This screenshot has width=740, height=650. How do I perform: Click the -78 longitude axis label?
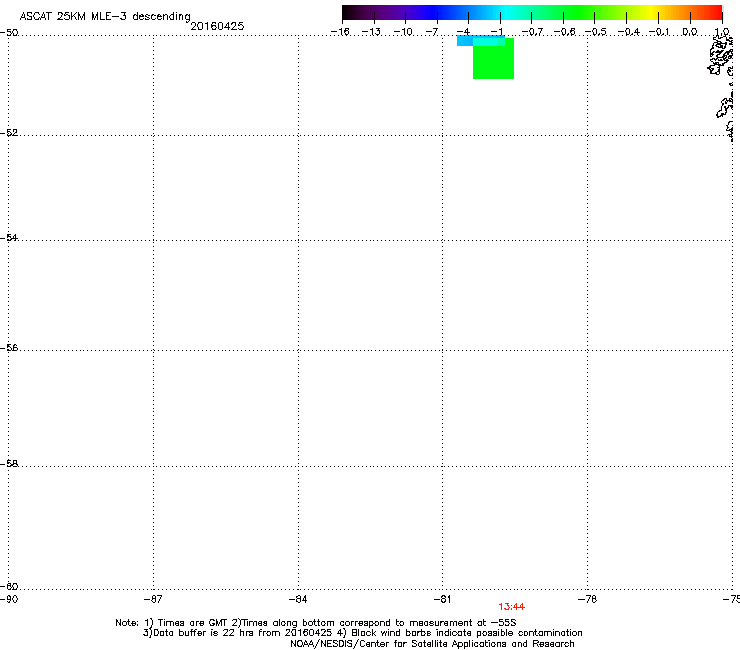[588, 599]
